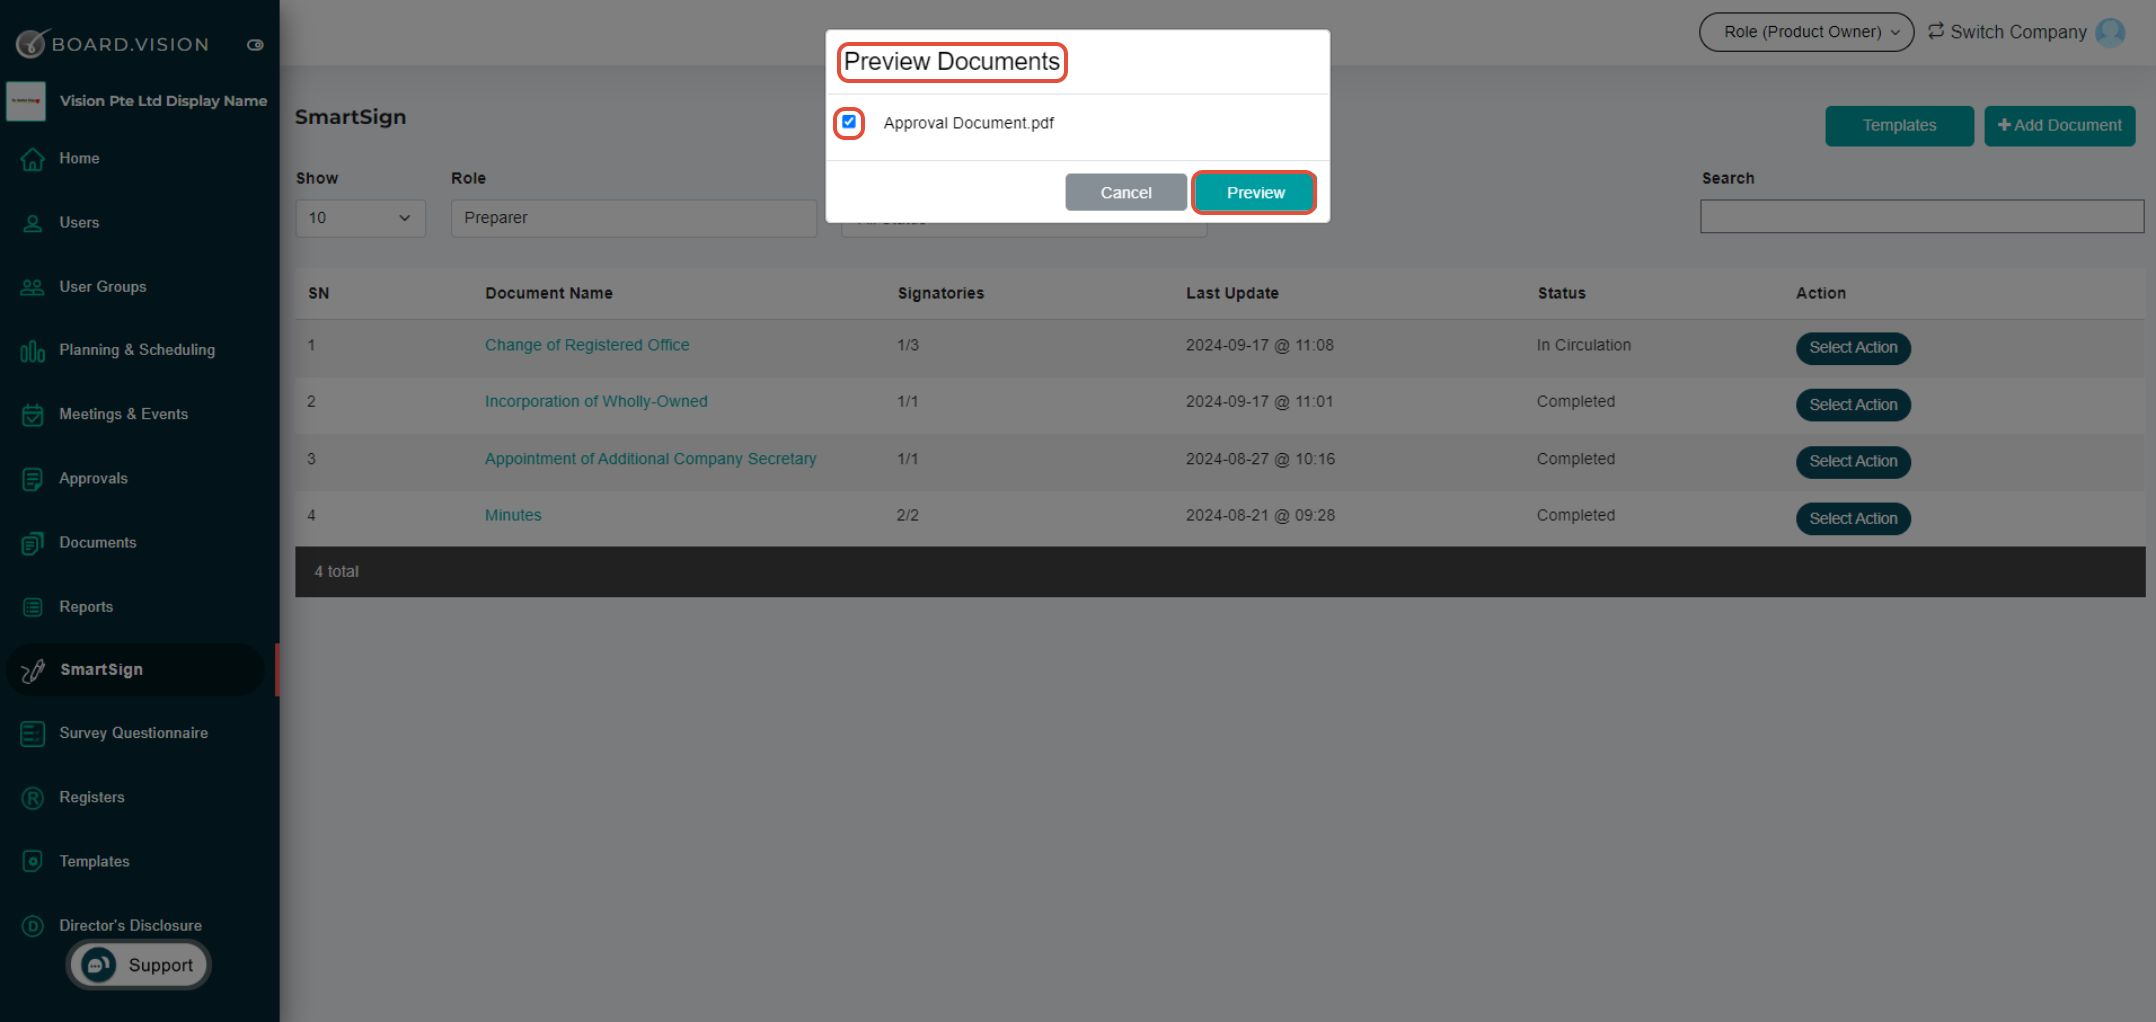Click Cancel in Preview Documents dialog
Viewport: 2156px width, 1022px height.
[1126, 193]
